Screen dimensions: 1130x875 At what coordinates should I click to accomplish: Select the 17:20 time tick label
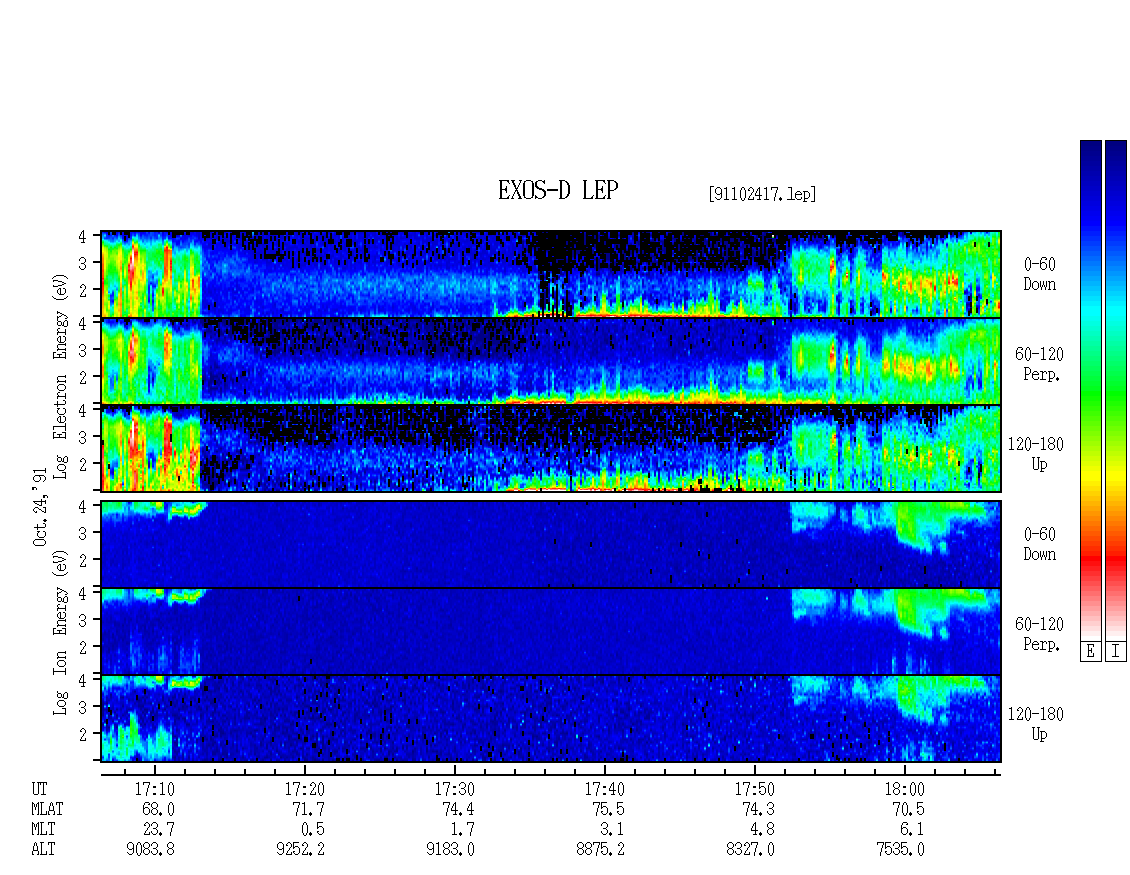coord(304,789)
